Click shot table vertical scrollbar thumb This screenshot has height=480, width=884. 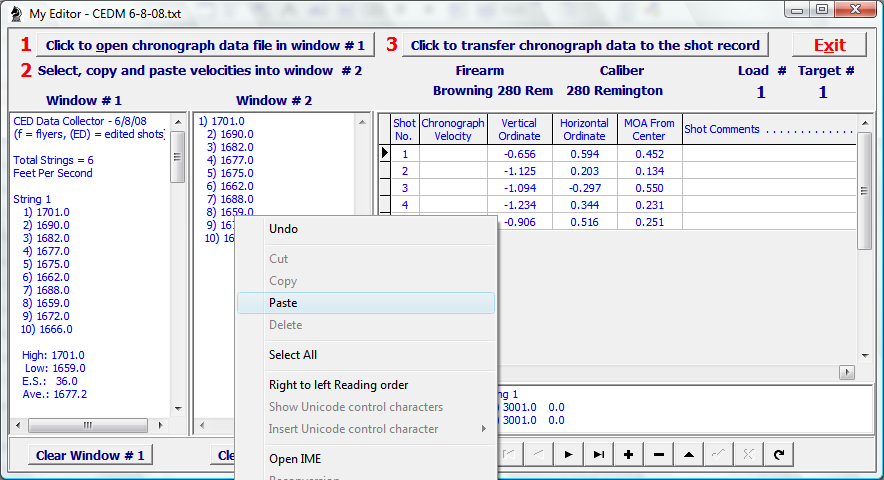point(865,191)
